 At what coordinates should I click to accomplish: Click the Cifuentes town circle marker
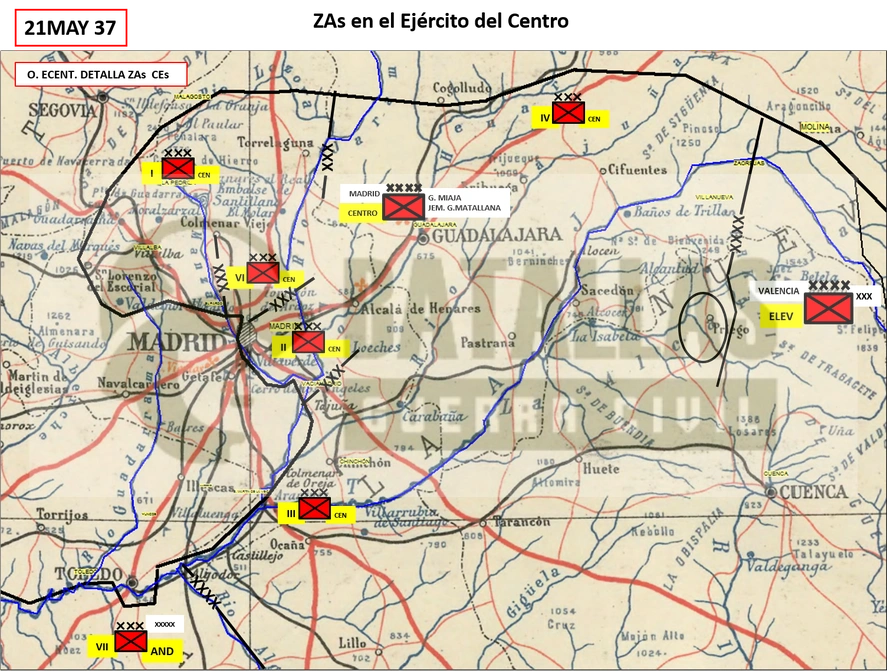pos(603,170)
